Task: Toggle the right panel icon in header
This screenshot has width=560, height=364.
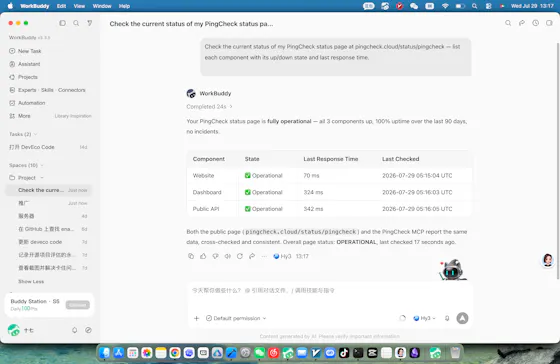Action: 549,23
